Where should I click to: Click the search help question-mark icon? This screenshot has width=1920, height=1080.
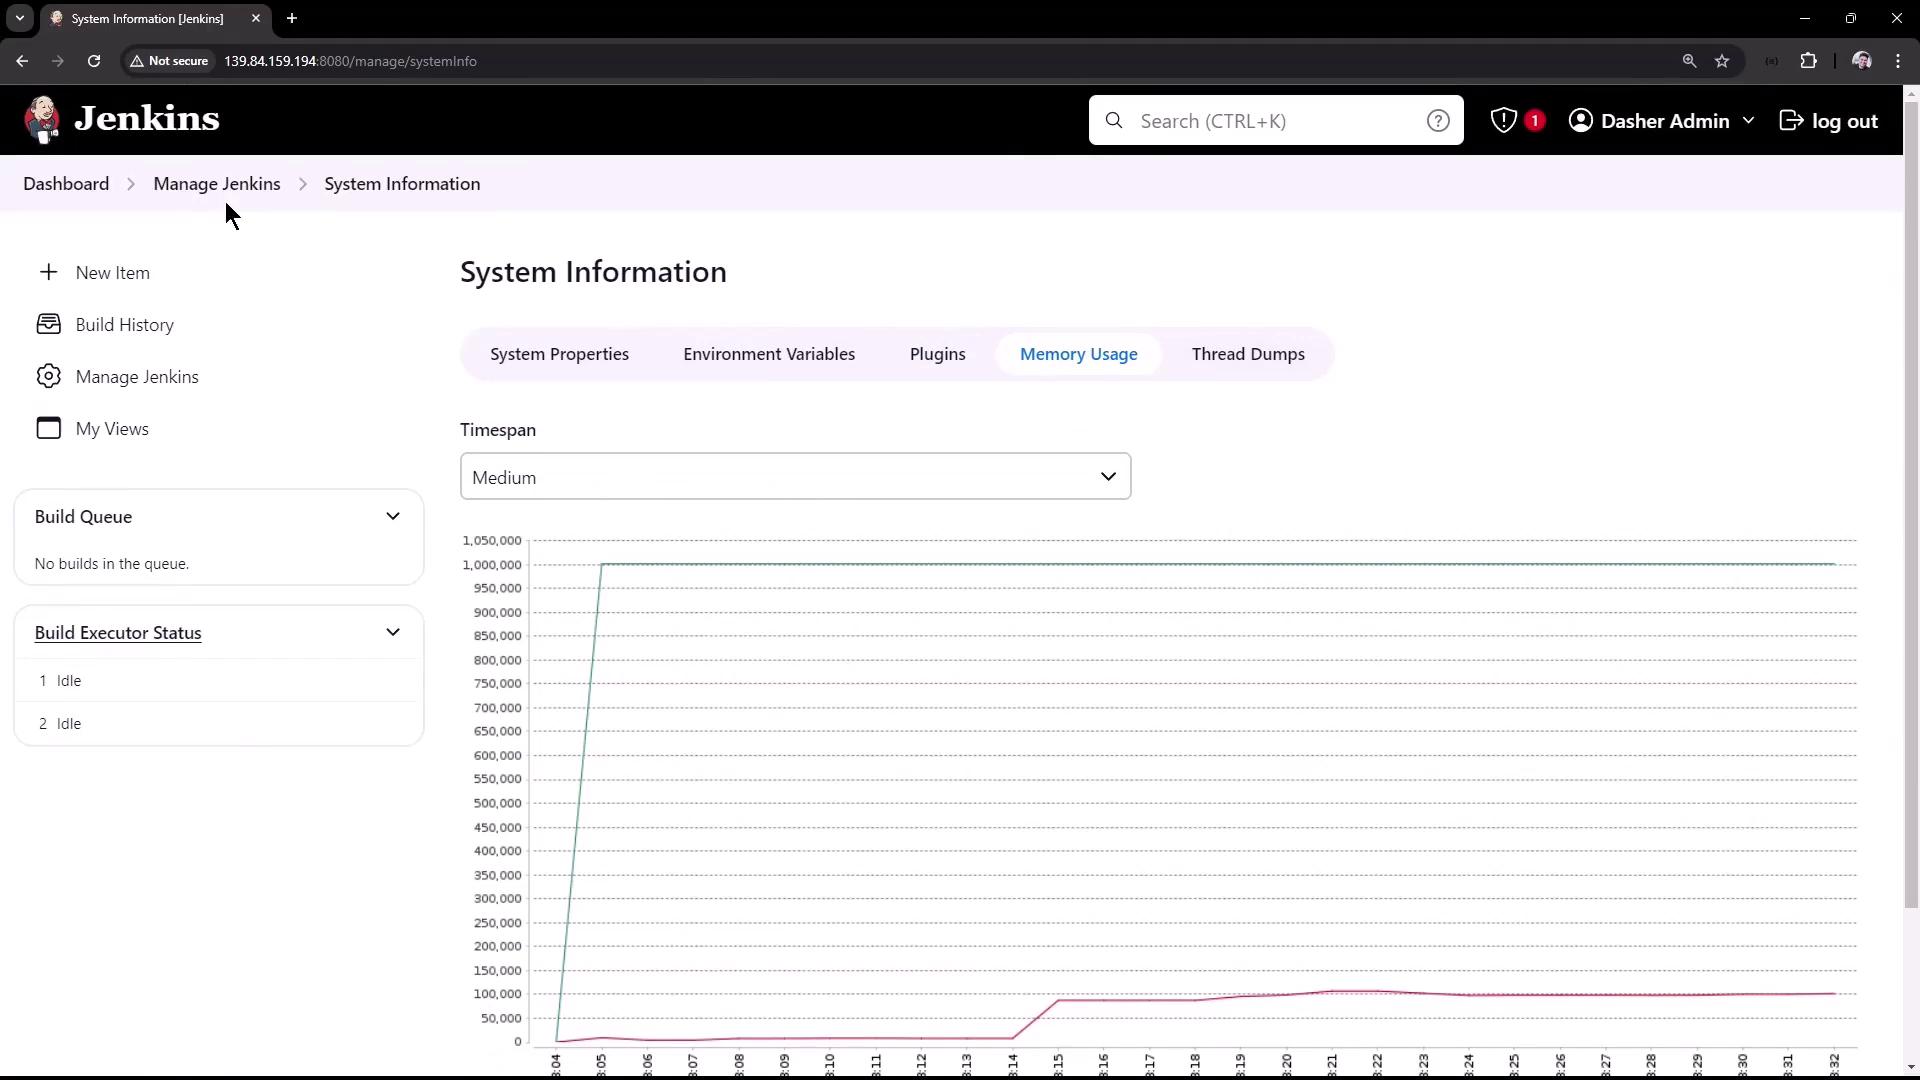click(1437, 121)
